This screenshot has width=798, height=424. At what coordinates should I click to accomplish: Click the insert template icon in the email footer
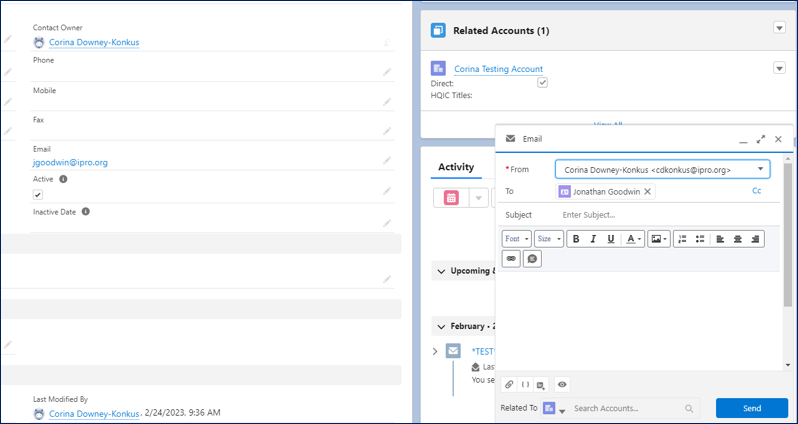[542, 385]
